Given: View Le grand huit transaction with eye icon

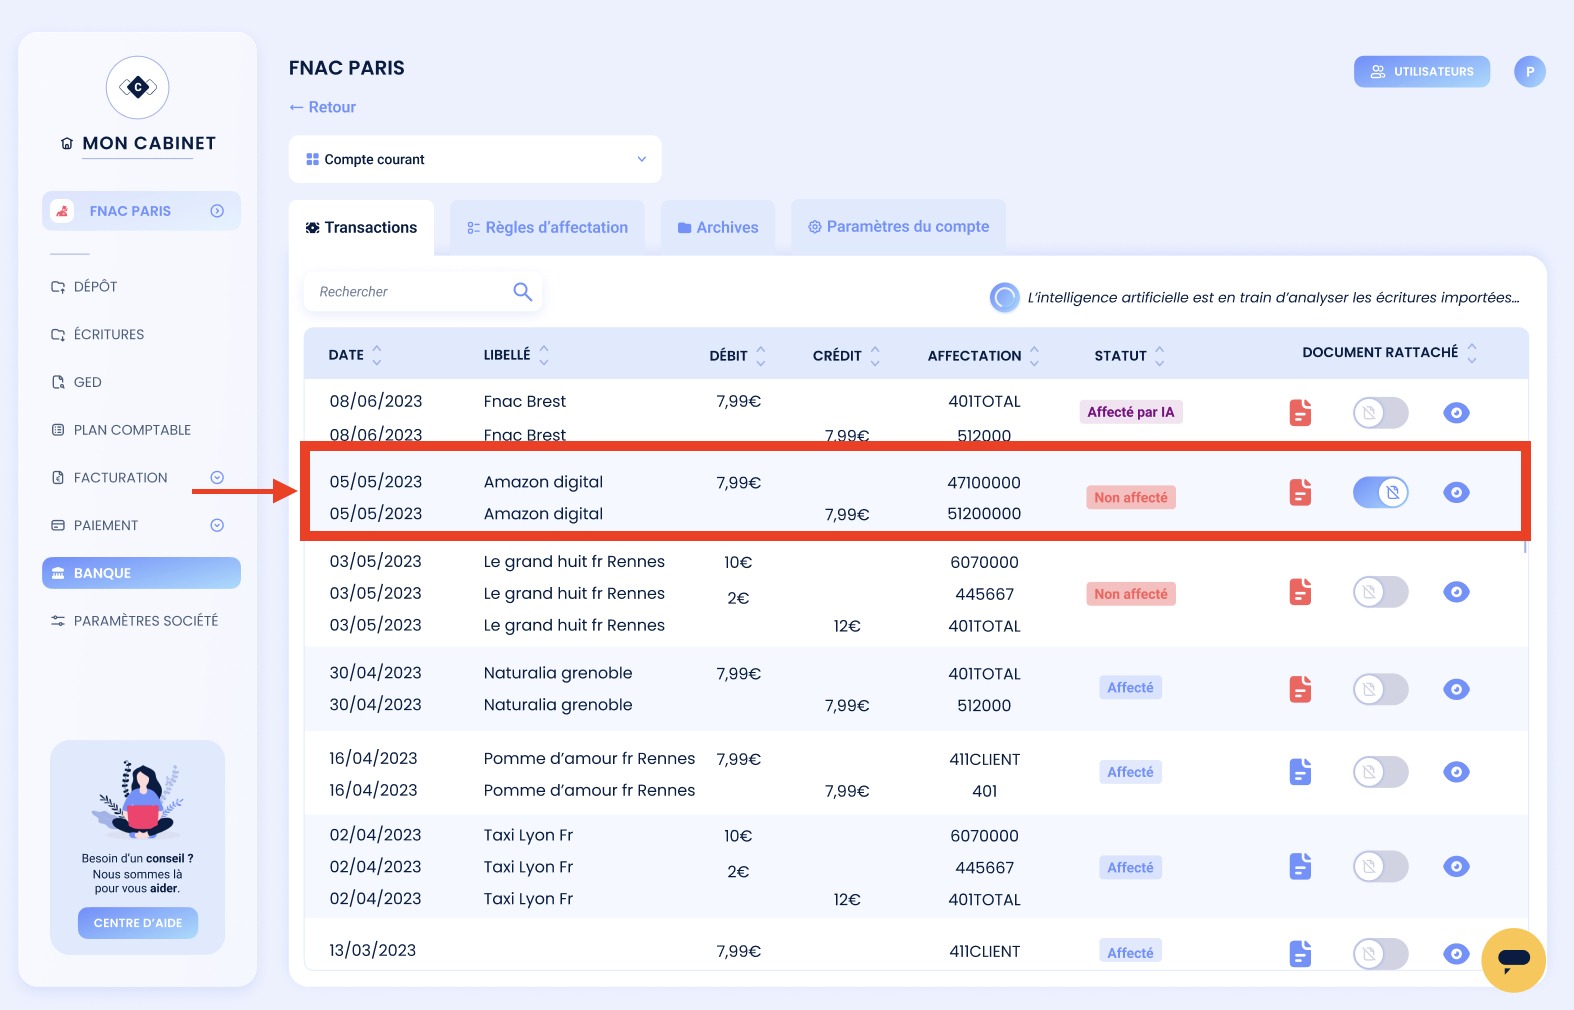Looking at the screenshot, I should pyautogui.click(x=1456, y=592).
